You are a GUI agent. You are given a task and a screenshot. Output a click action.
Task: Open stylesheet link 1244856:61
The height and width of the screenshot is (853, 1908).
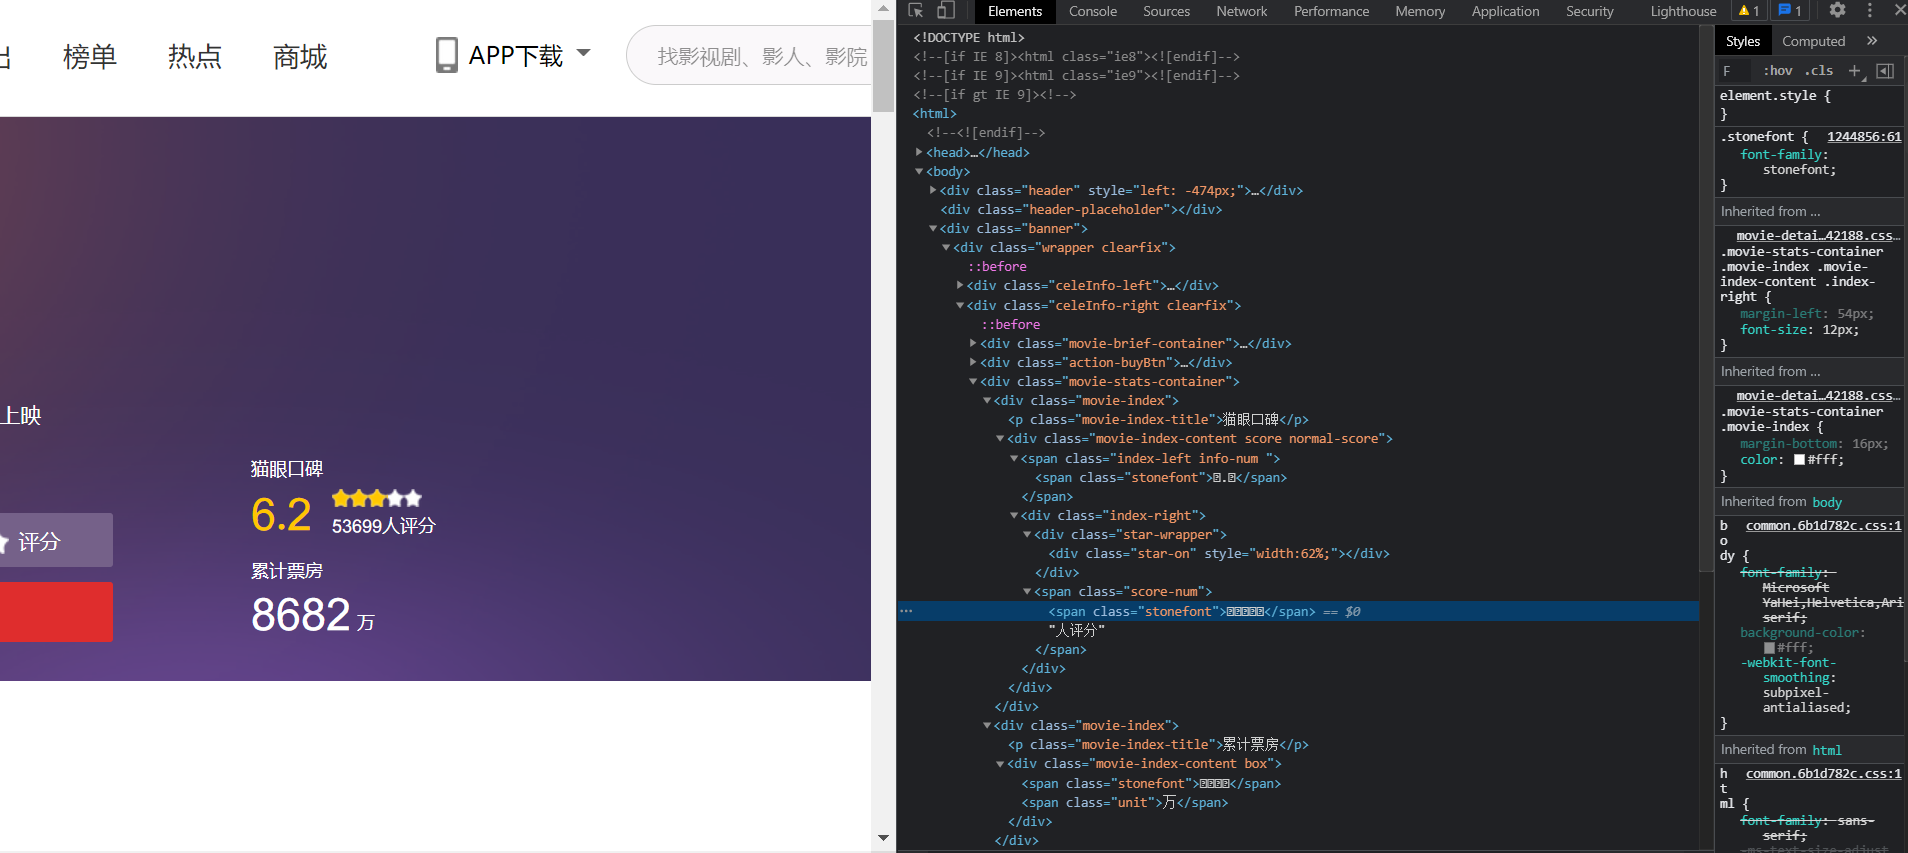coord(1864,137)
